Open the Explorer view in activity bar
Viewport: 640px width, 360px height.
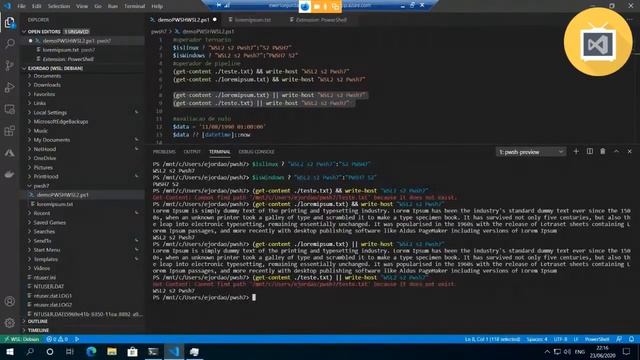pyautogui.click(x=10, y=22)
